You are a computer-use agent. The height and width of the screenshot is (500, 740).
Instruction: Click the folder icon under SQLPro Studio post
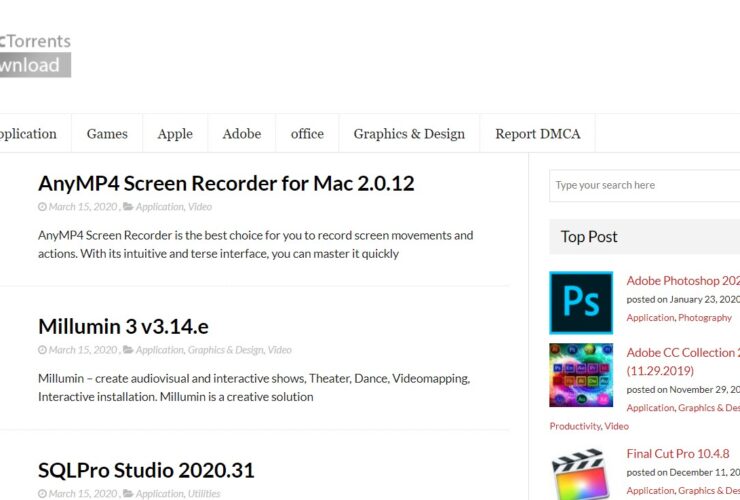tap(128, 493)
